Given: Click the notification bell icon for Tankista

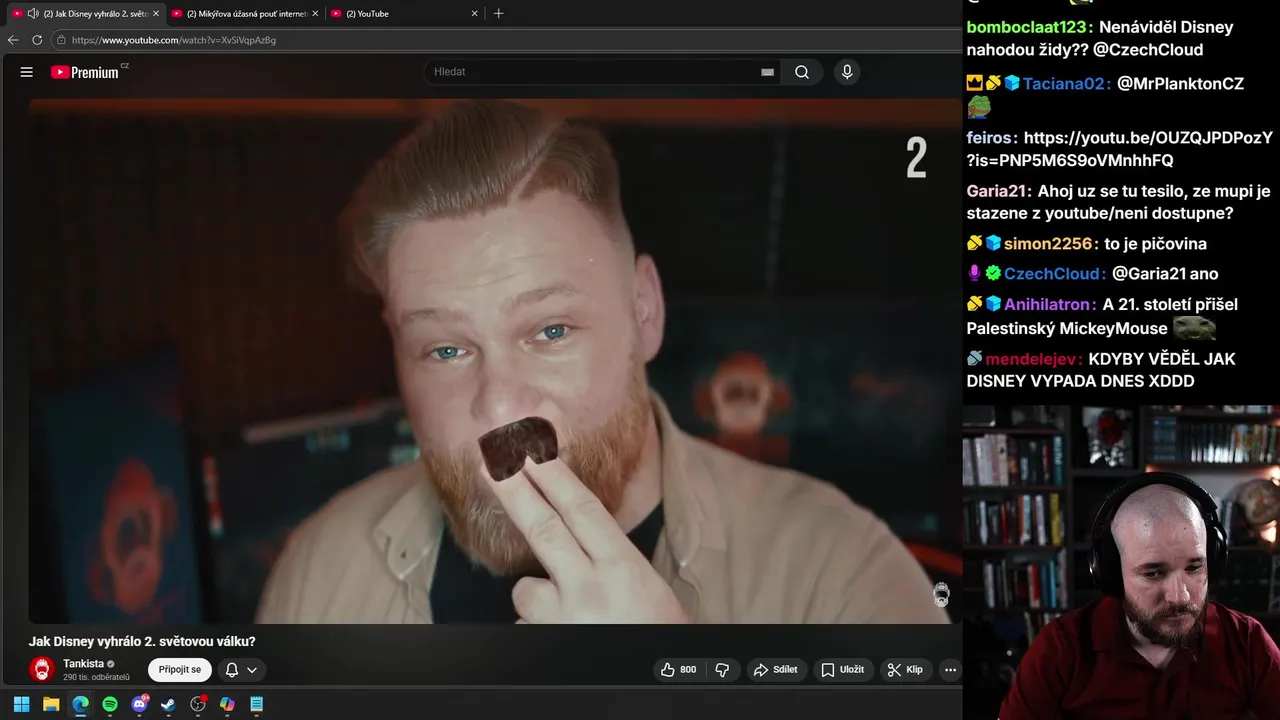Looking at the screenshot, I should coord(232,670).
